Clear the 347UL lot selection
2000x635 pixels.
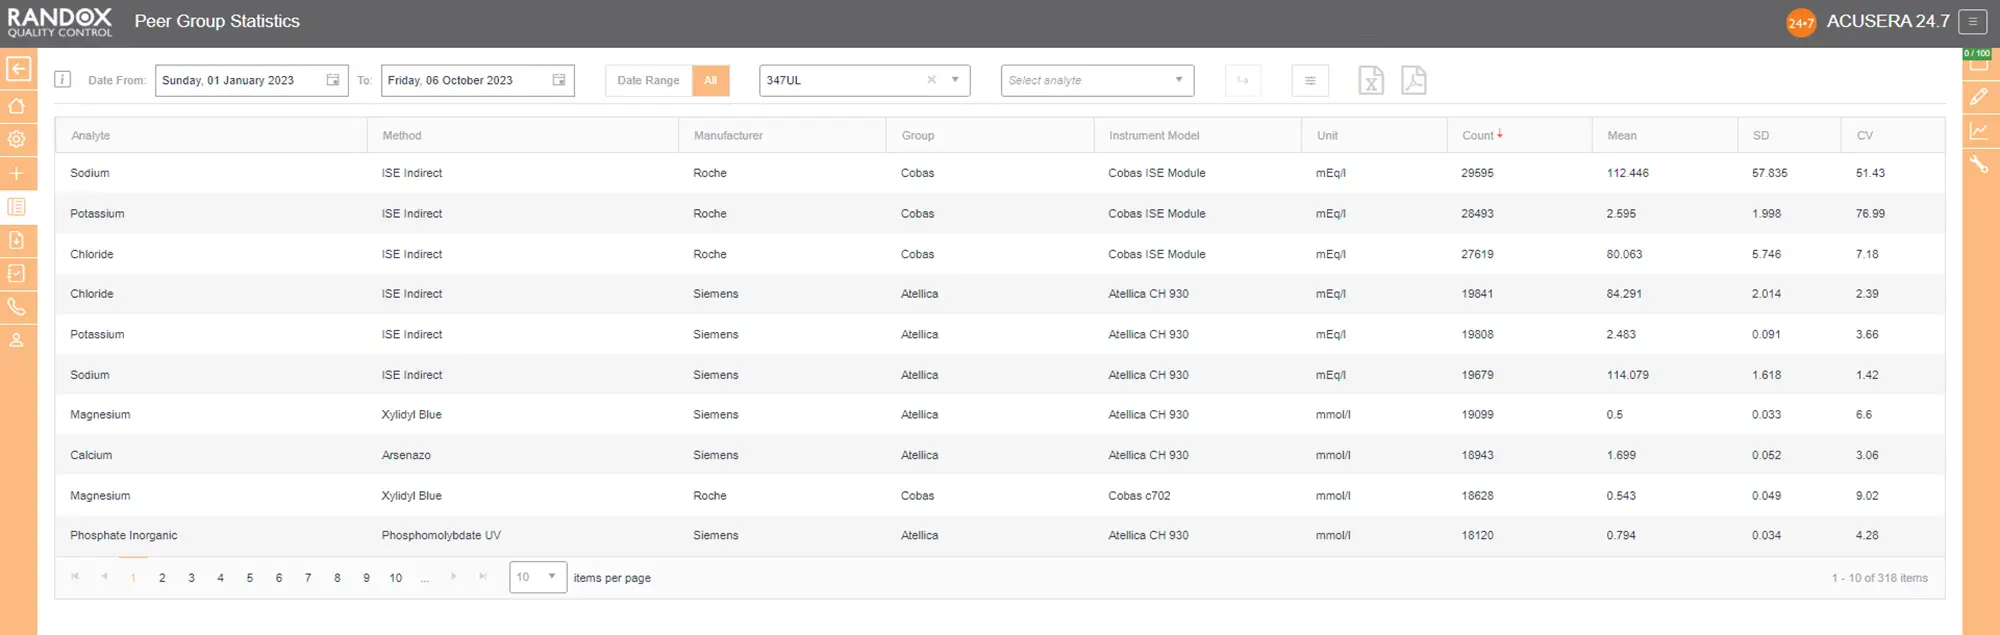tap(931, 80)
